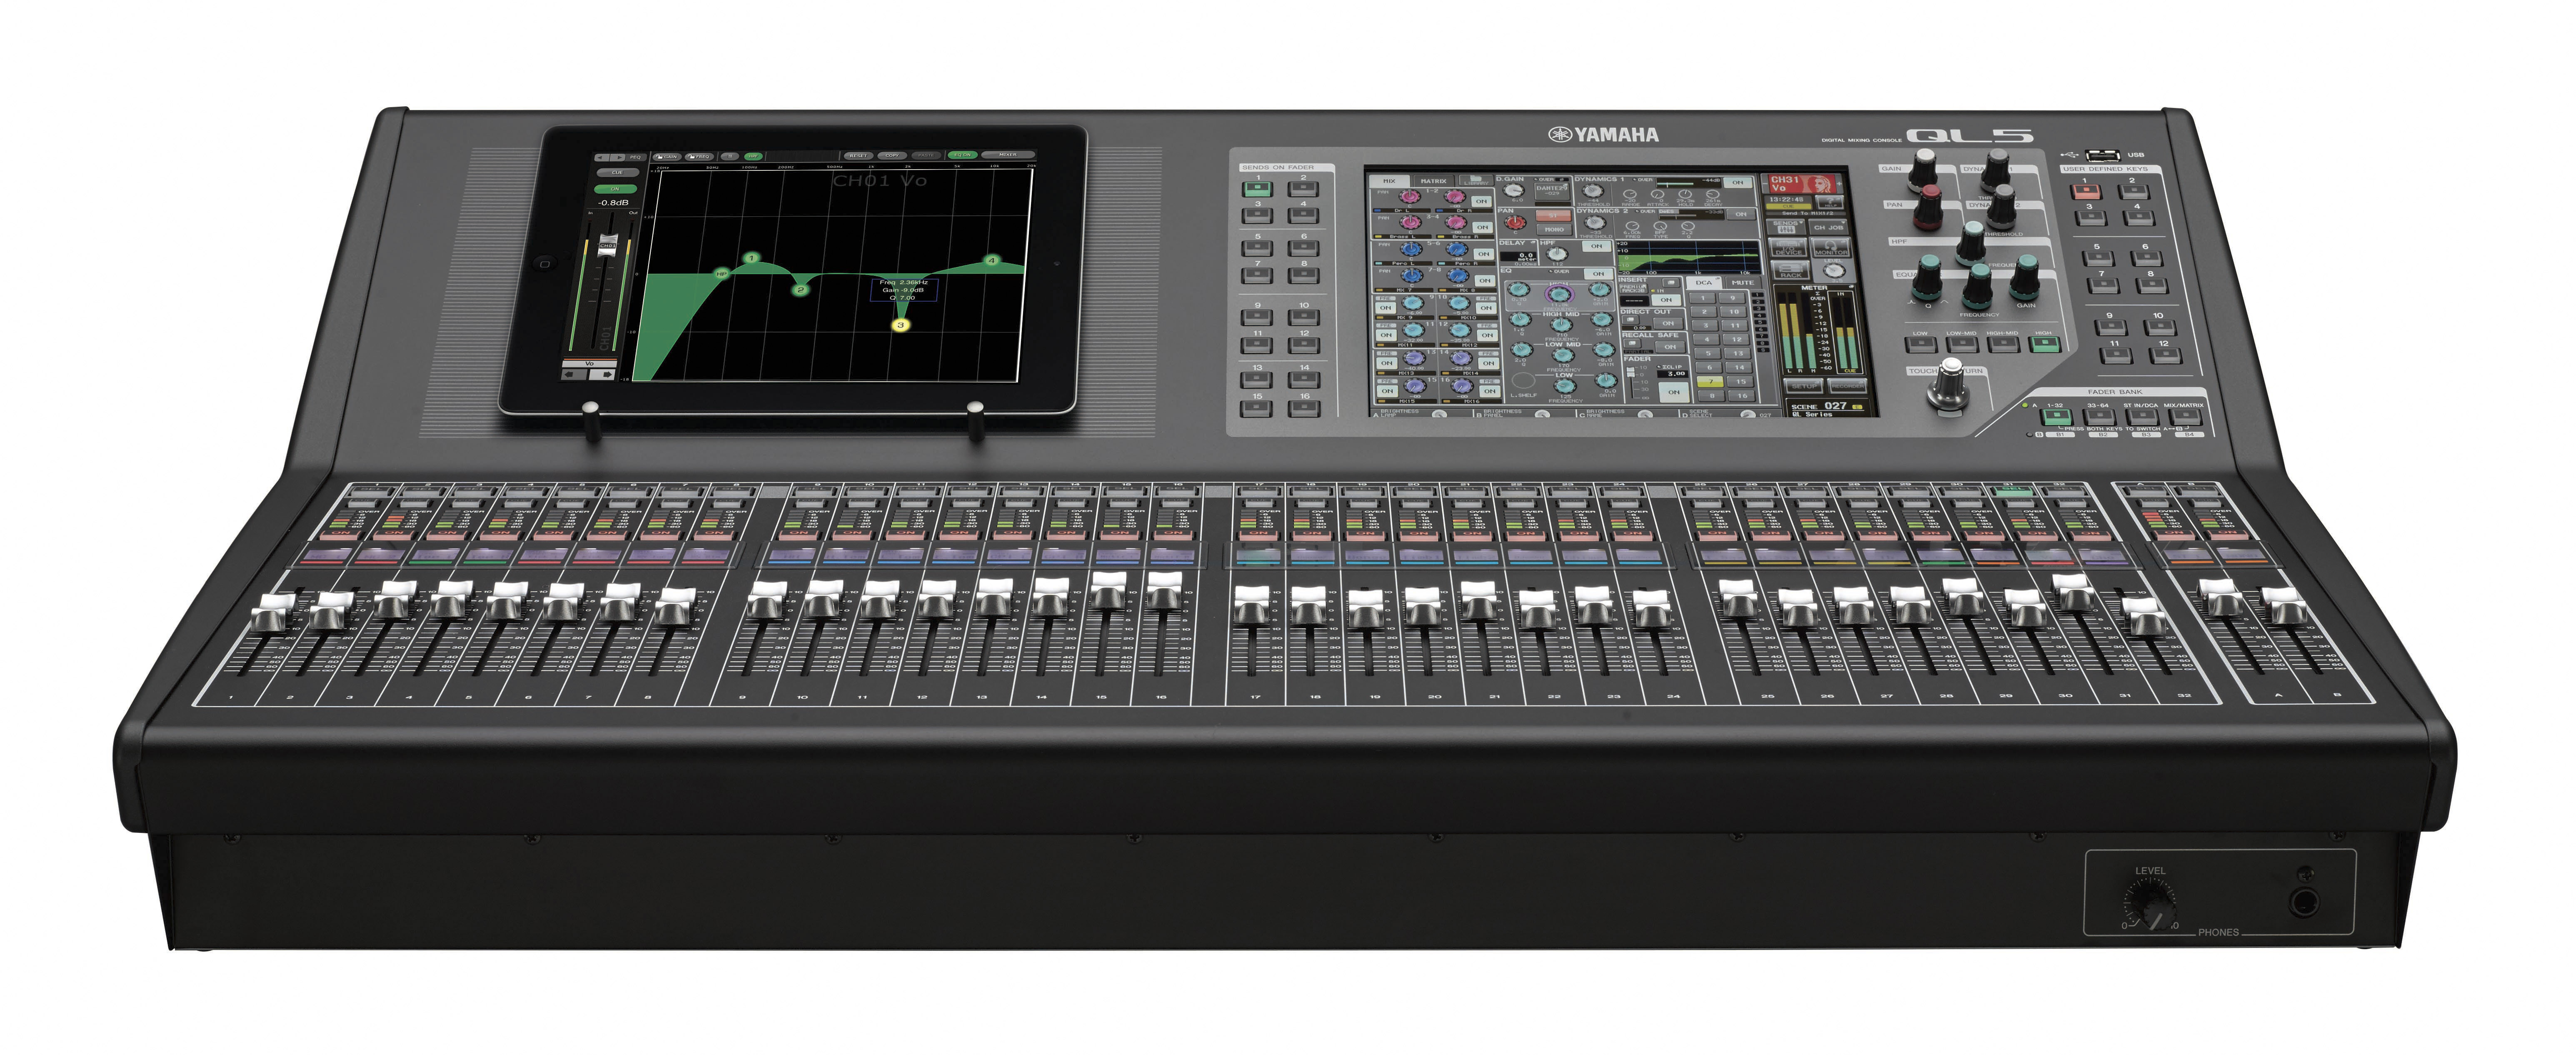The height and width of the screenshot is (1055, 2576).
Task: Toggle the HIGH equalizer band key
Action: [x=2044, y=344]
